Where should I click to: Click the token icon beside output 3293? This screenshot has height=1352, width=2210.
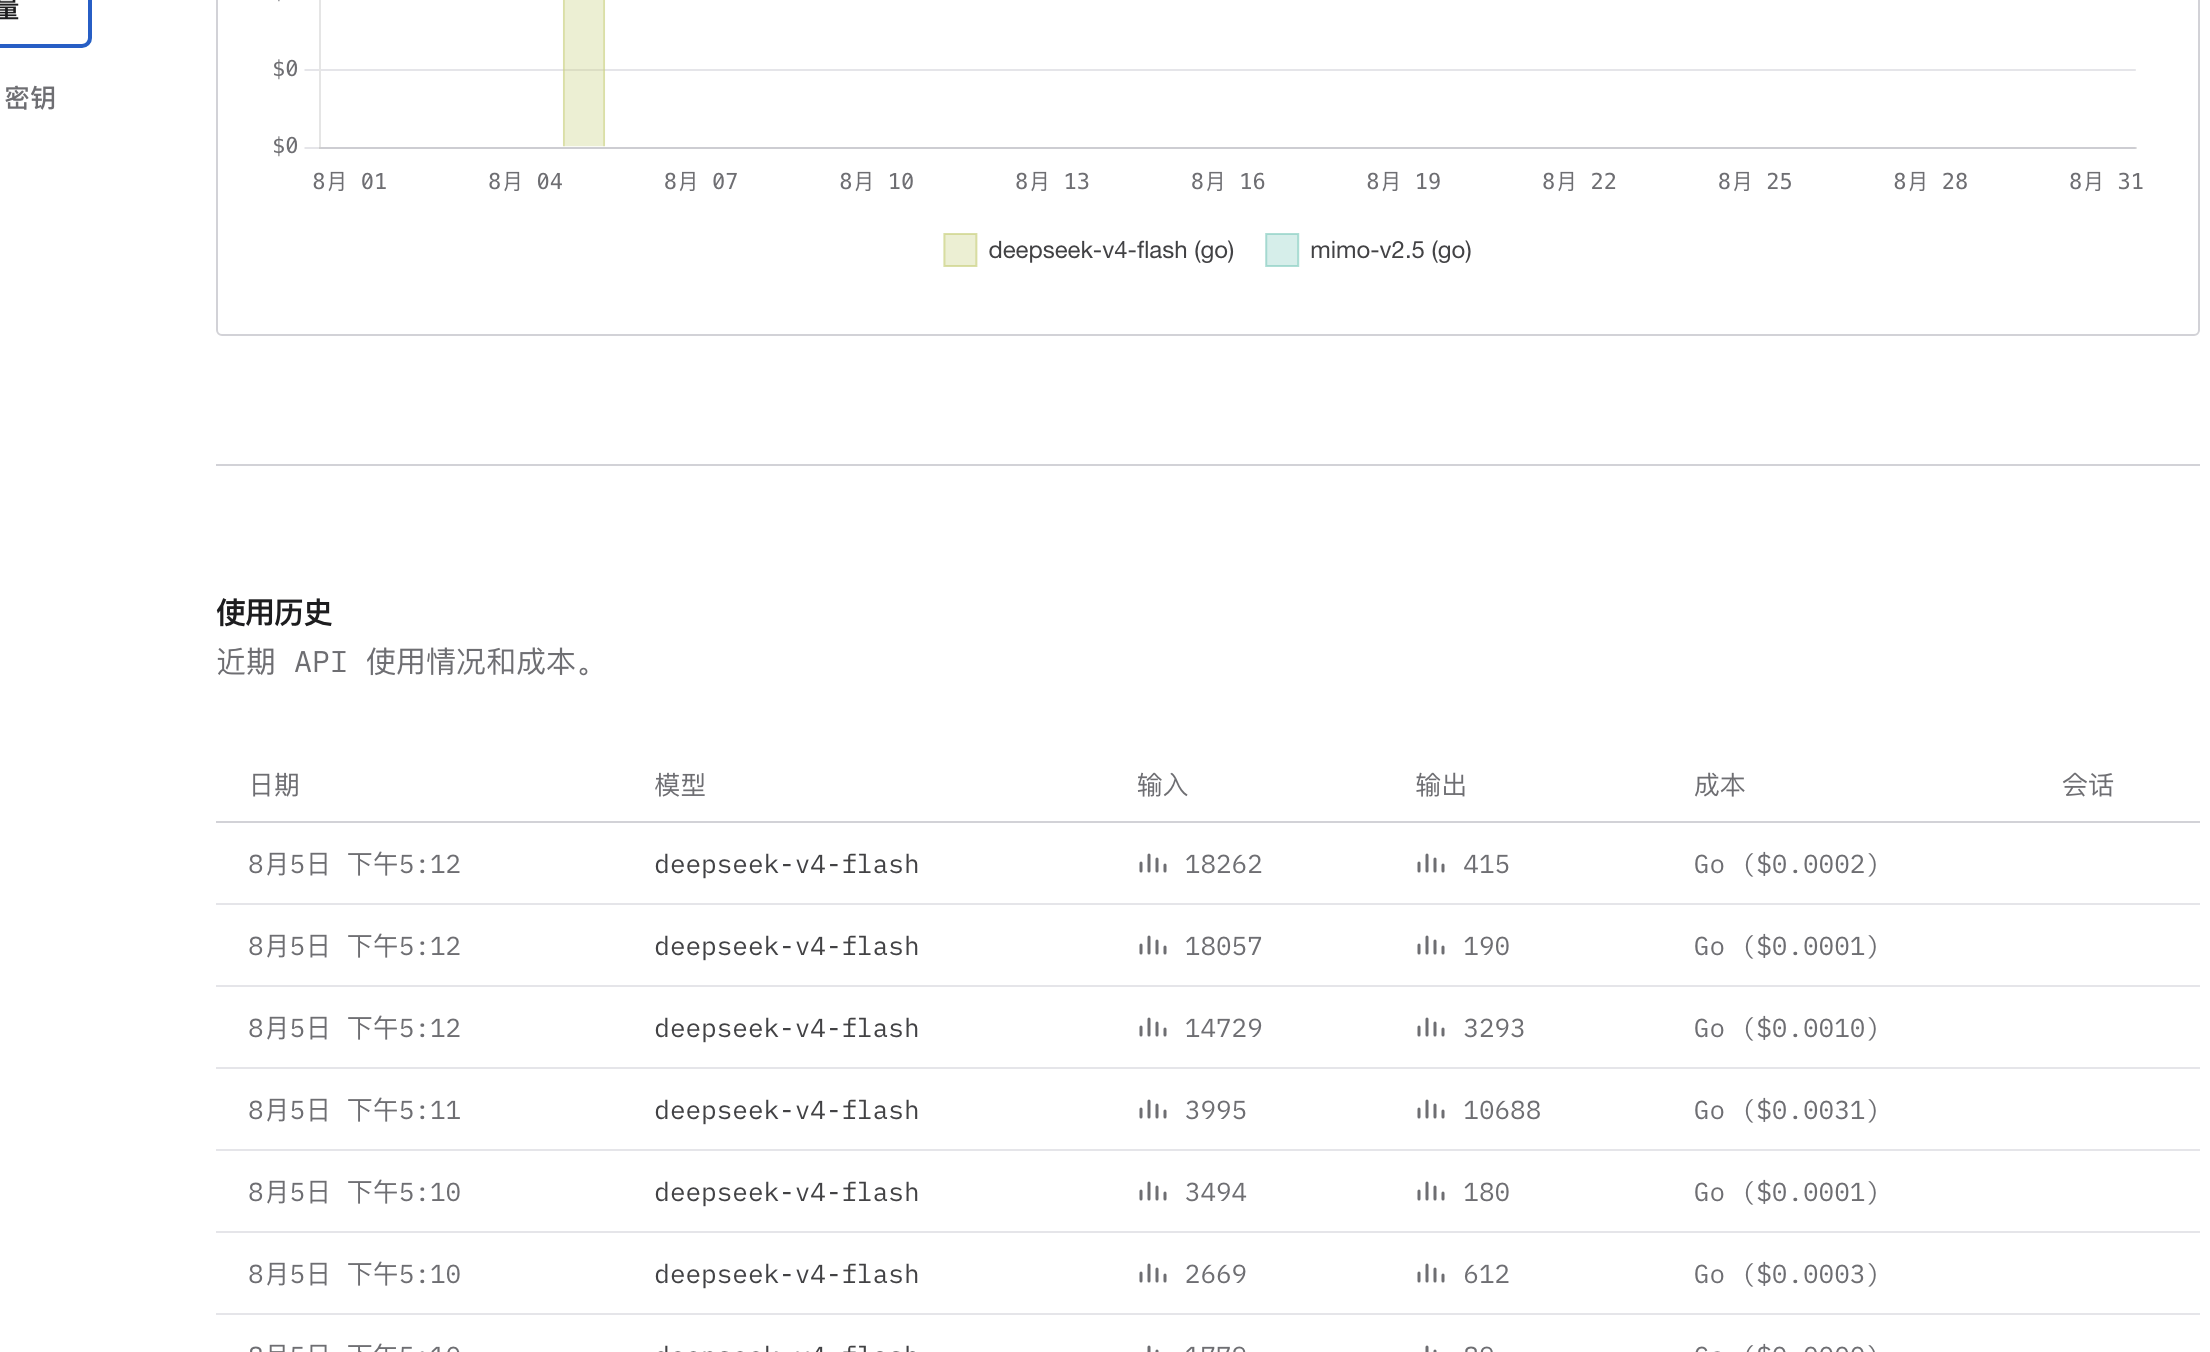coord(1431,1028)
